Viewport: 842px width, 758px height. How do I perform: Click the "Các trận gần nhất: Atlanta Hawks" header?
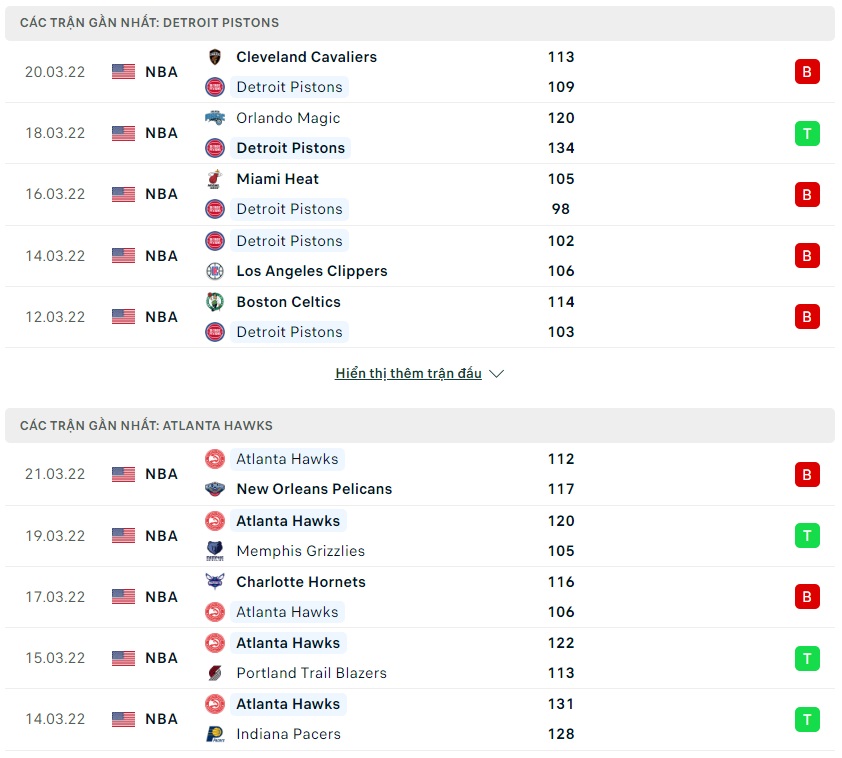click(146, 425)
